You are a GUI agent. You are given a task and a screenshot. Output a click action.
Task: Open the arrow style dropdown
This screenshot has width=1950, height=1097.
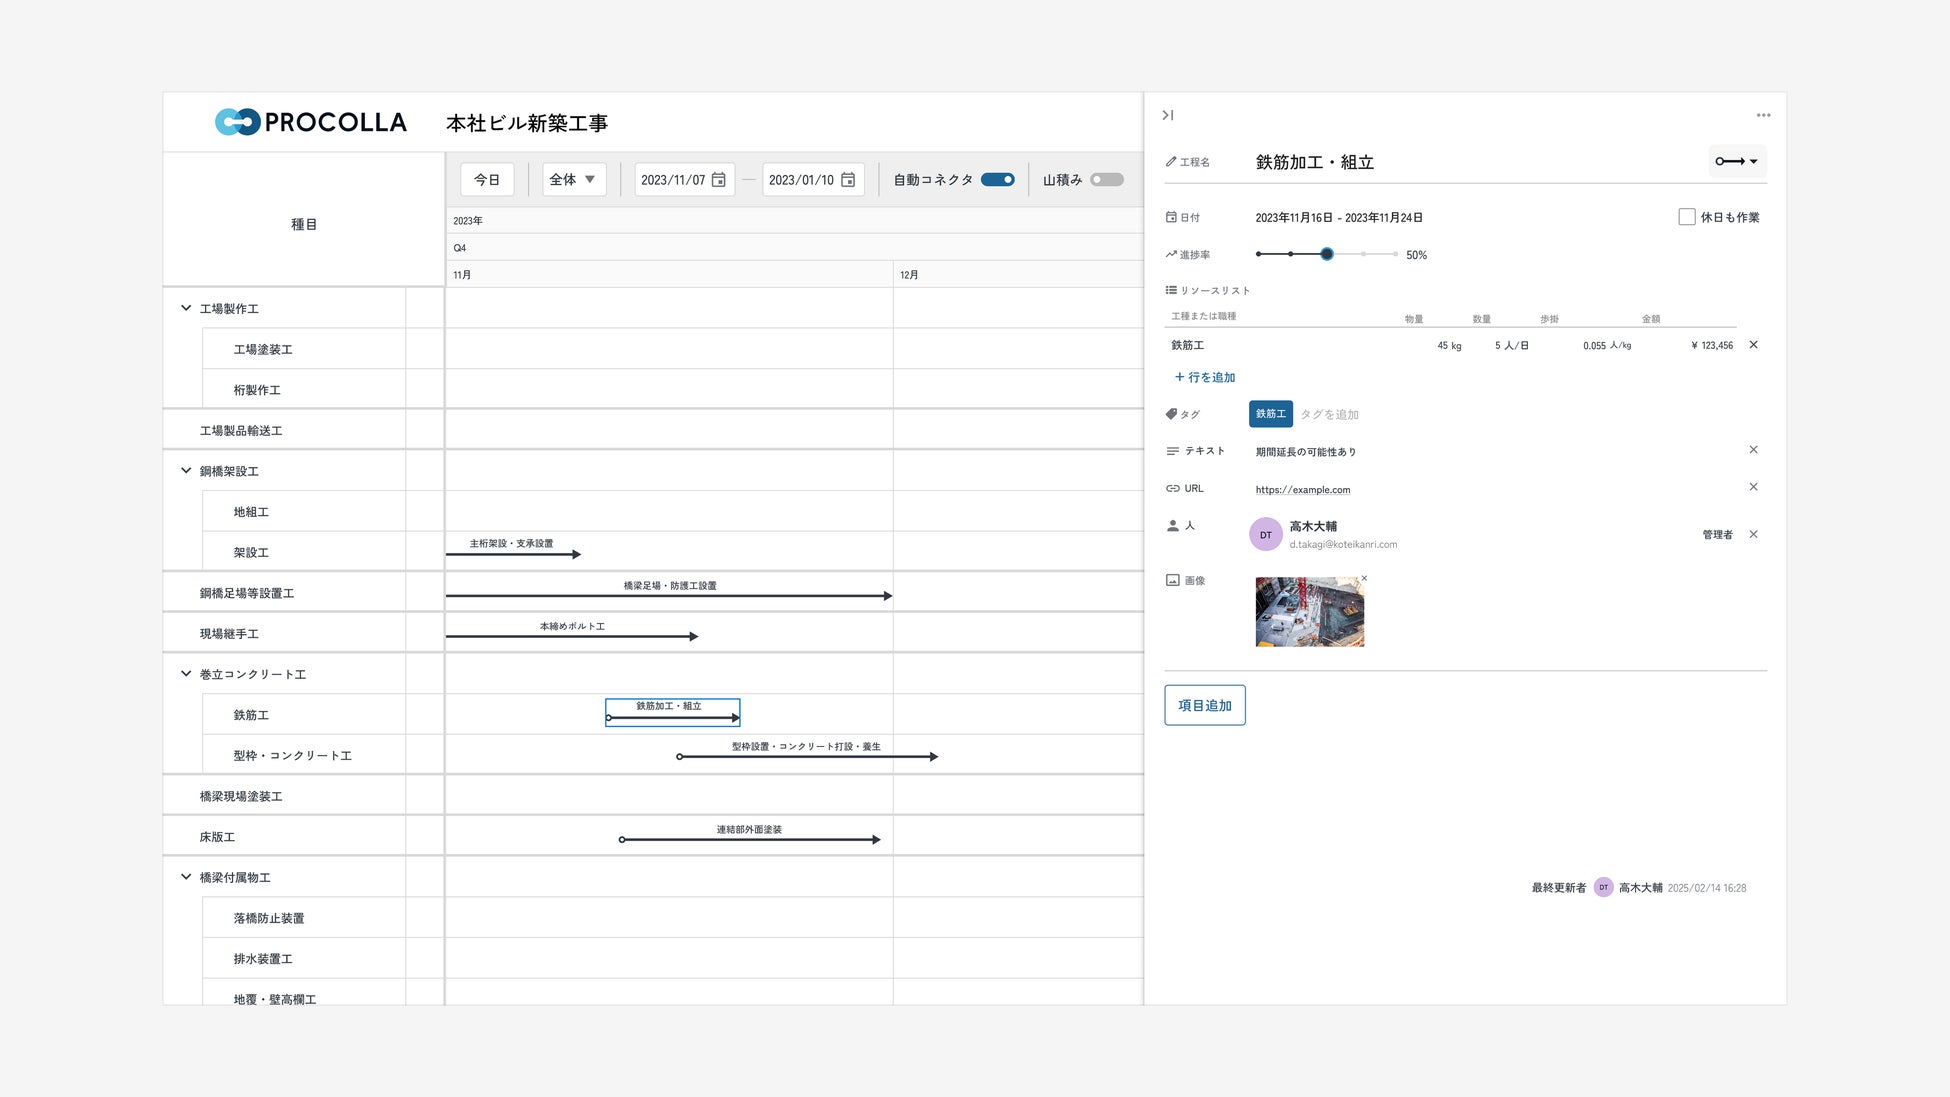point(1737,161)
